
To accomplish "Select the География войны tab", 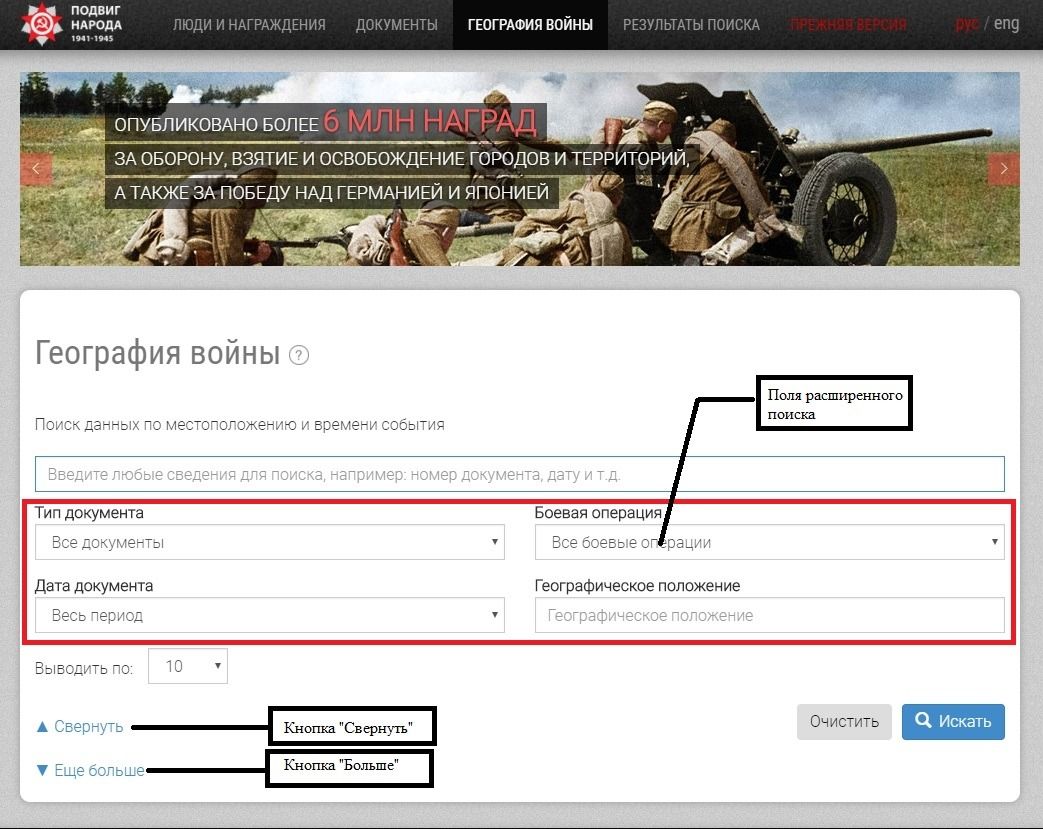I will [x=530, y=25].
